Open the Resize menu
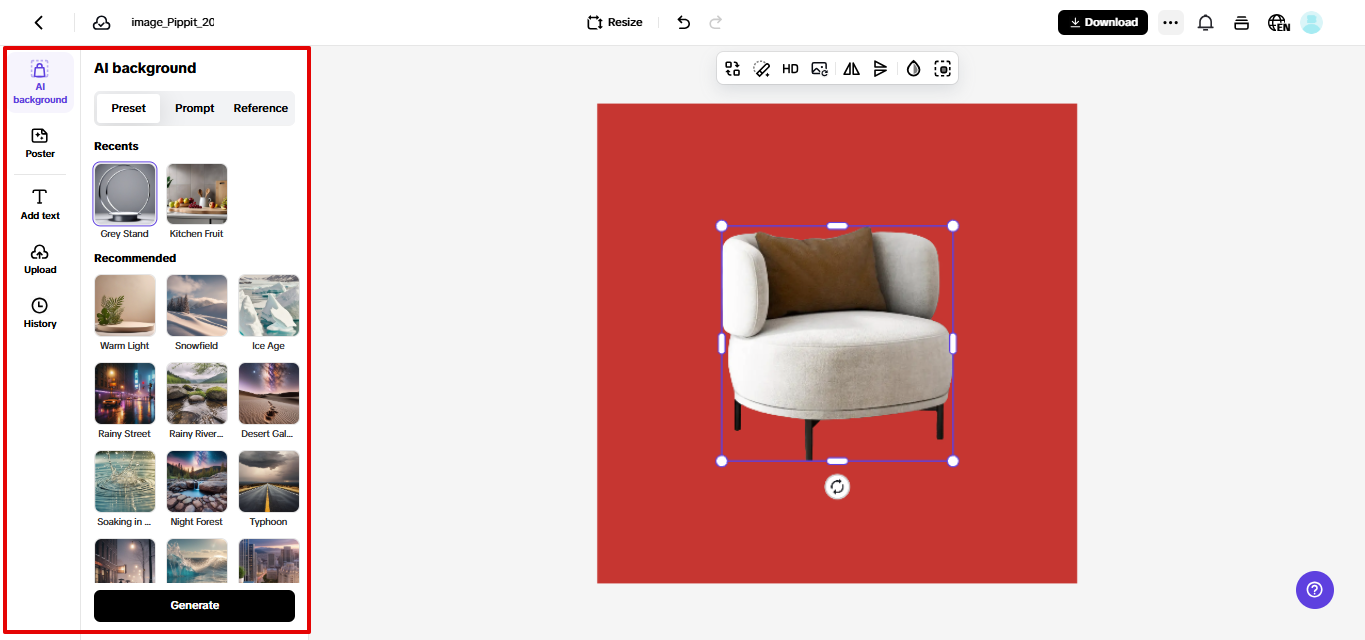 point(613,21)
